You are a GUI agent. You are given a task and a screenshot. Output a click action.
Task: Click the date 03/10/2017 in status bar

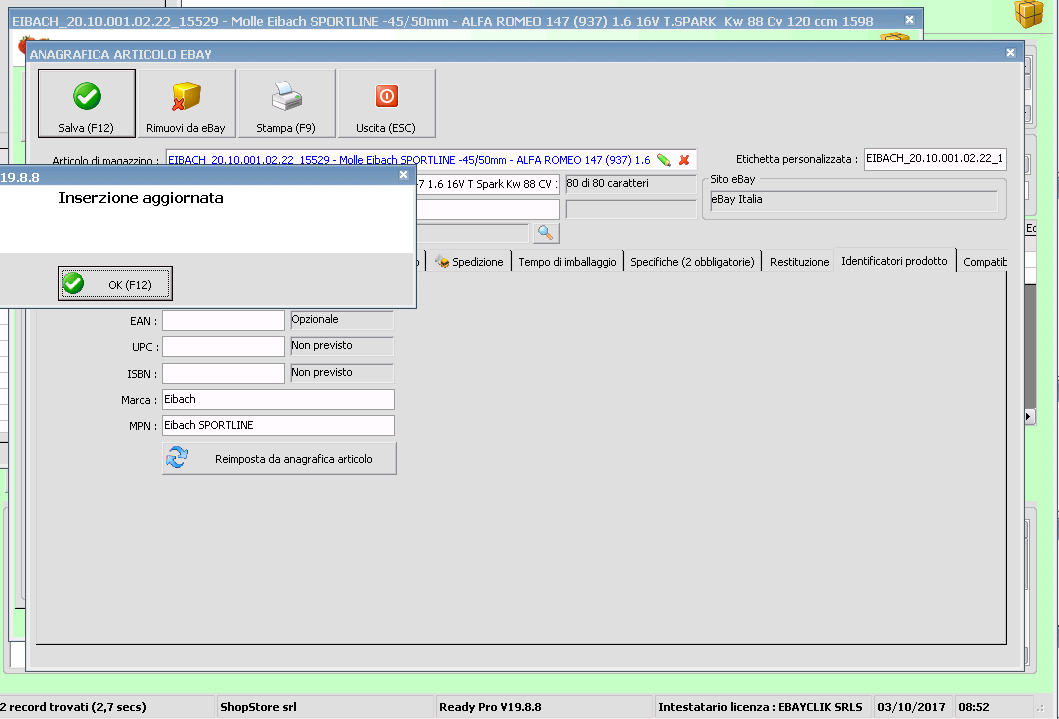click(x=911, y=707)
